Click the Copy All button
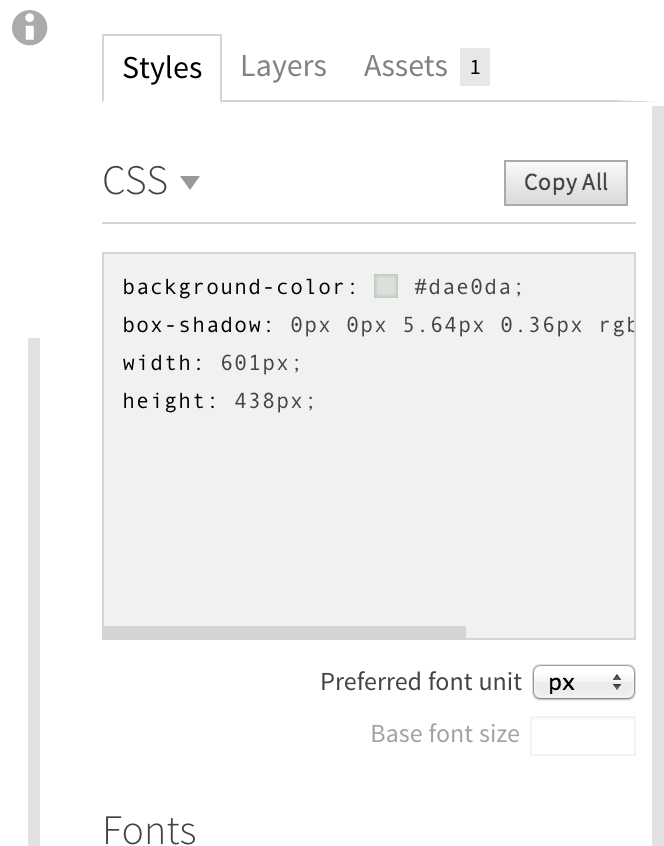 click(x=566, y=182)
